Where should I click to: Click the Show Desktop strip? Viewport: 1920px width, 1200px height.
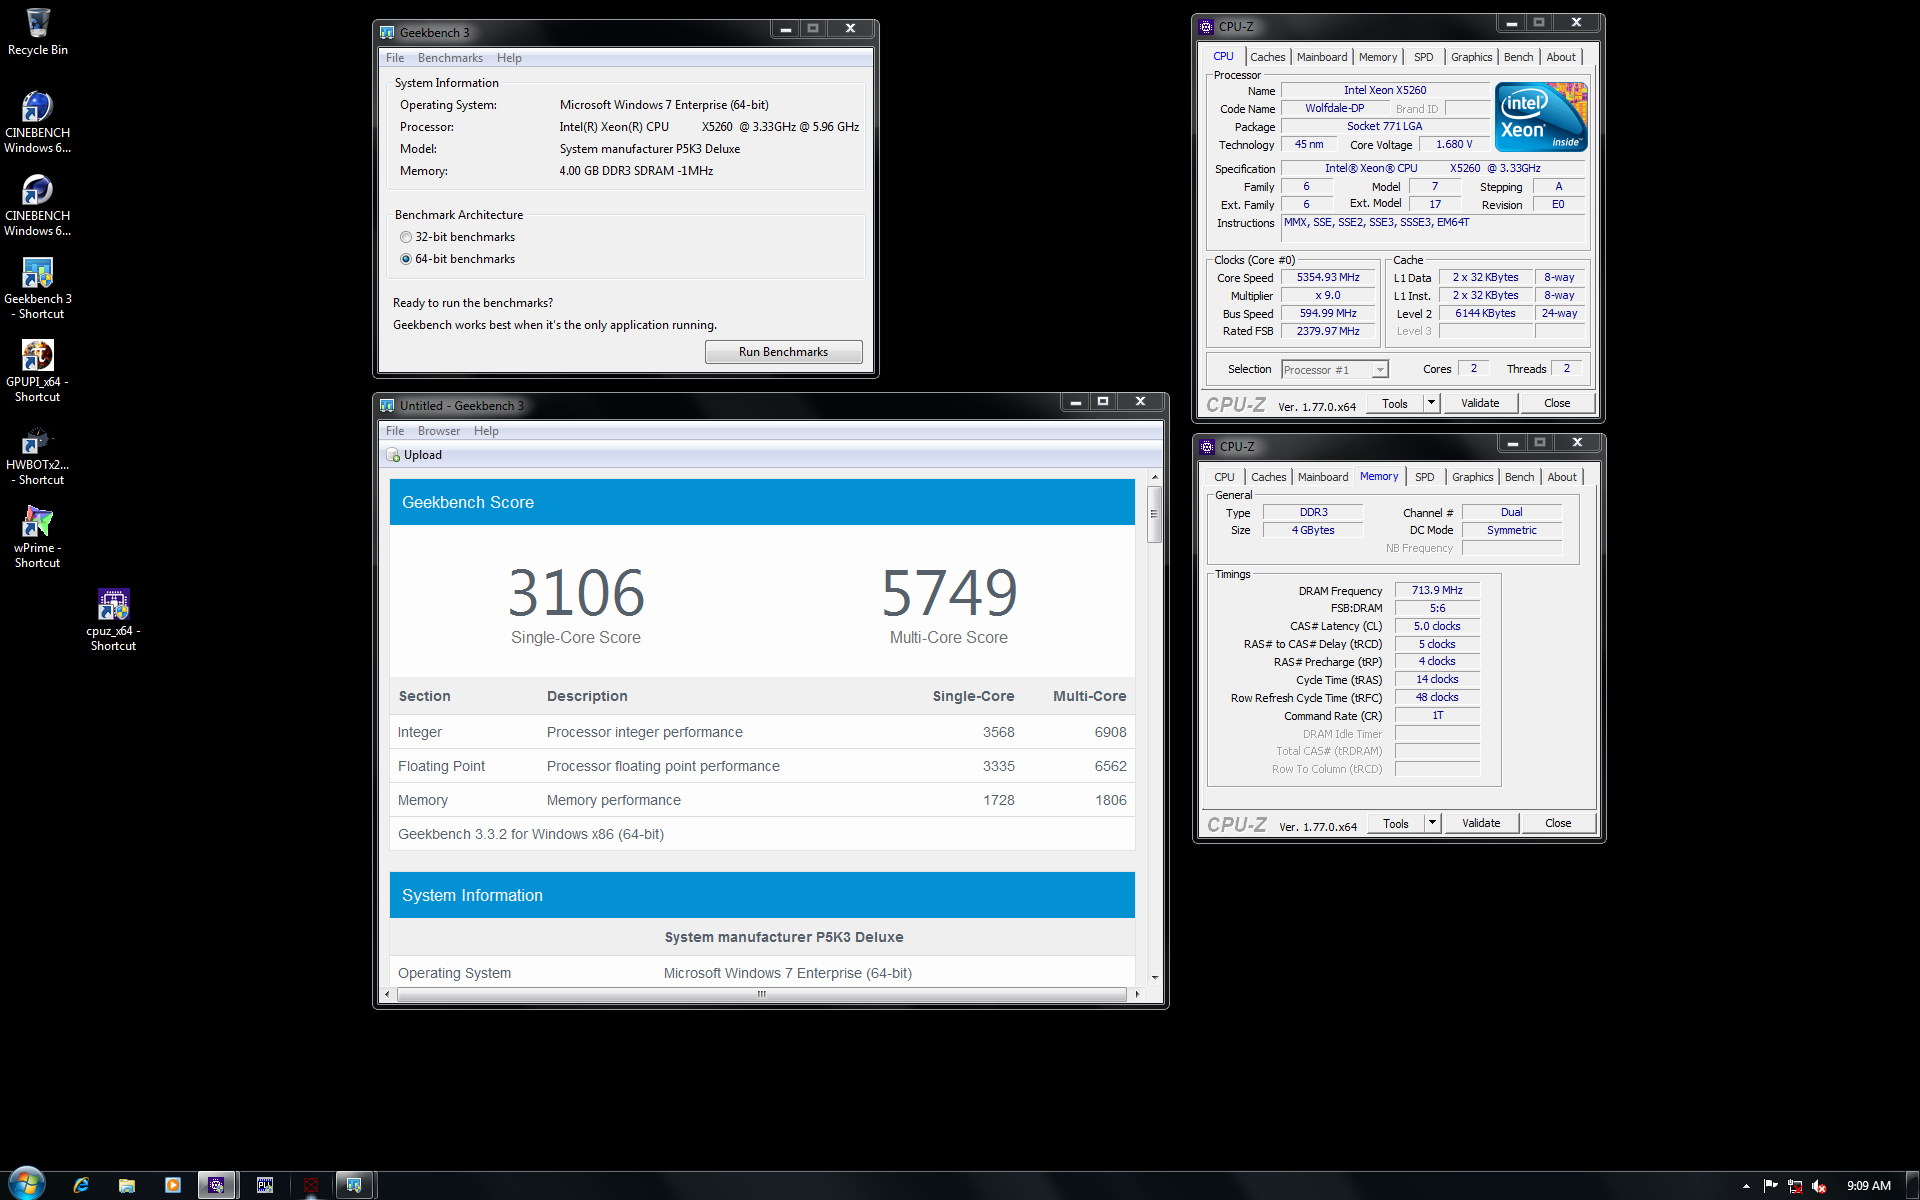1913,1185
